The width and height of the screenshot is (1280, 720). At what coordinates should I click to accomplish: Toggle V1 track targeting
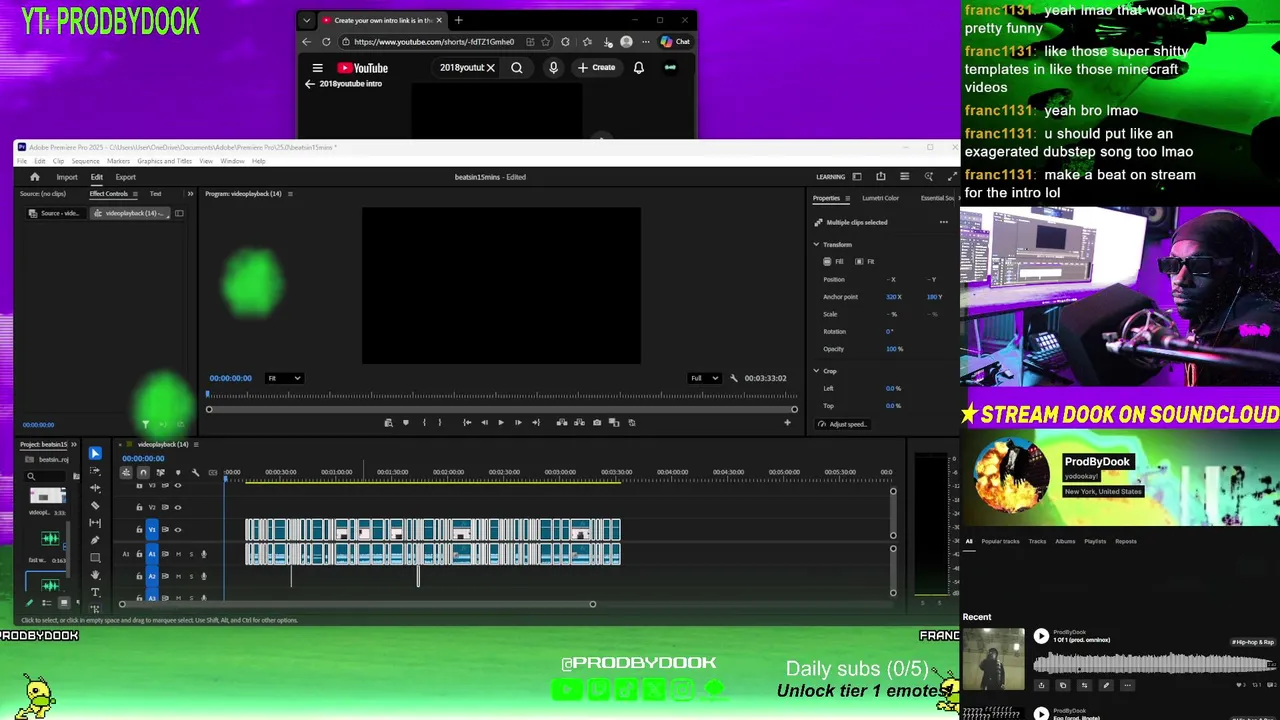[x=152, y=529]
